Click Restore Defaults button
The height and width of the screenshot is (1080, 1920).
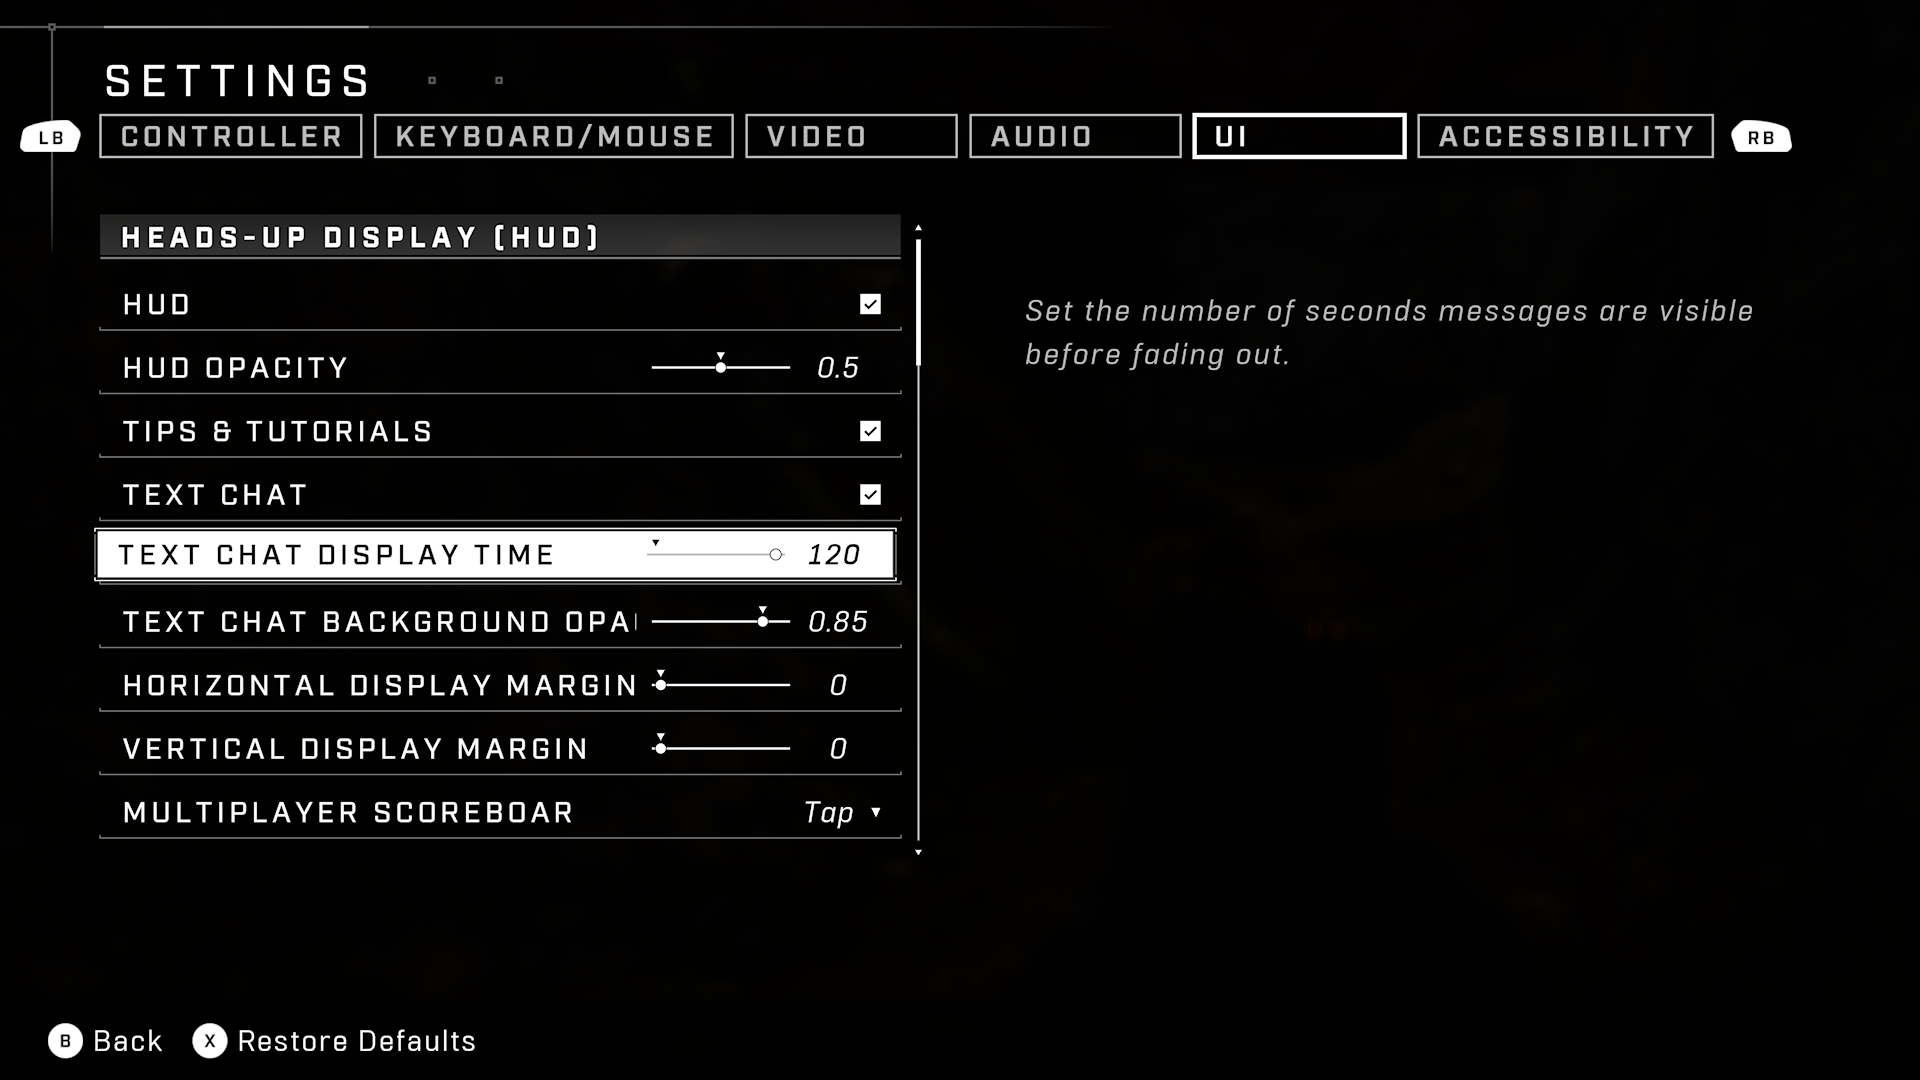(336, 1040)
